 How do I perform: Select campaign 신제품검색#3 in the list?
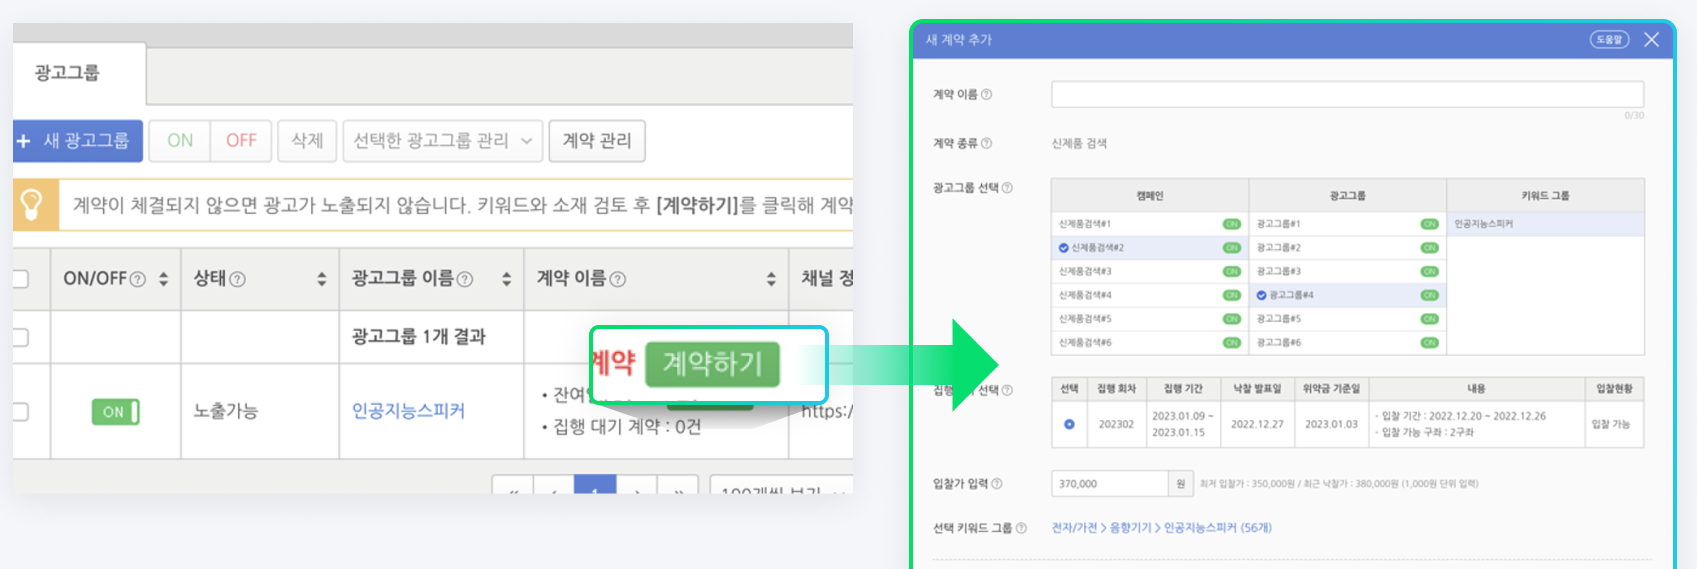click(1085, 271)
